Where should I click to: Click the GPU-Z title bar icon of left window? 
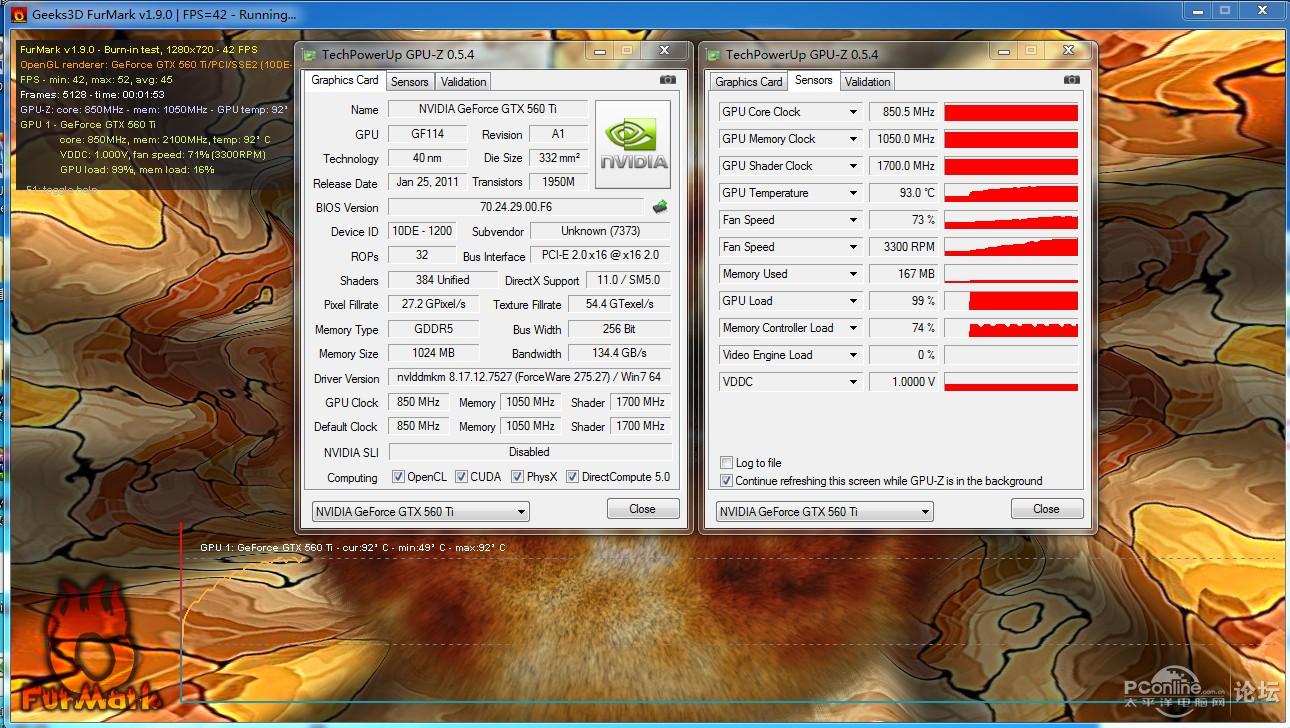[310, 54]
